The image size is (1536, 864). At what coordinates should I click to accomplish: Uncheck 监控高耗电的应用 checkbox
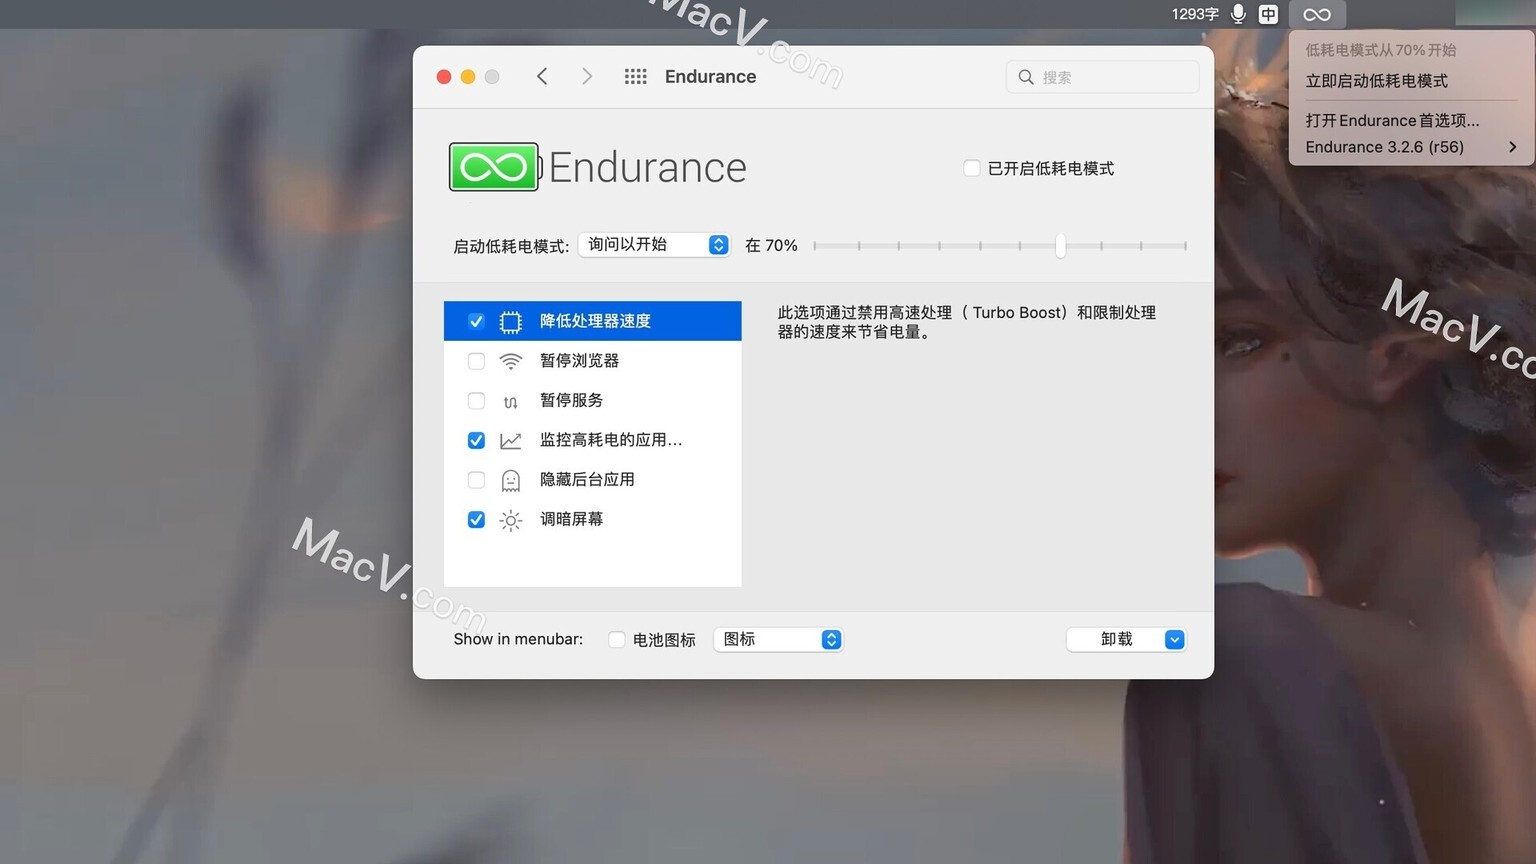coord(476,440)
